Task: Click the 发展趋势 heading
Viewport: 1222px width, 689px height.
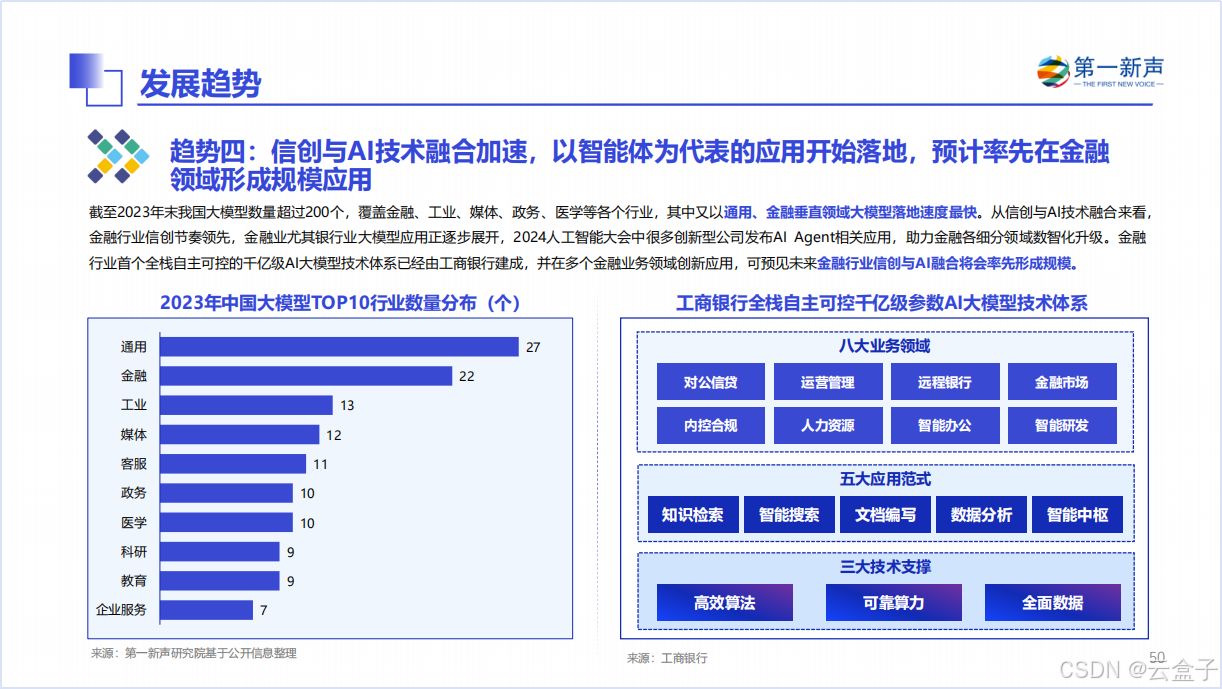Action: pyautogui.click(x=200, y=84)
